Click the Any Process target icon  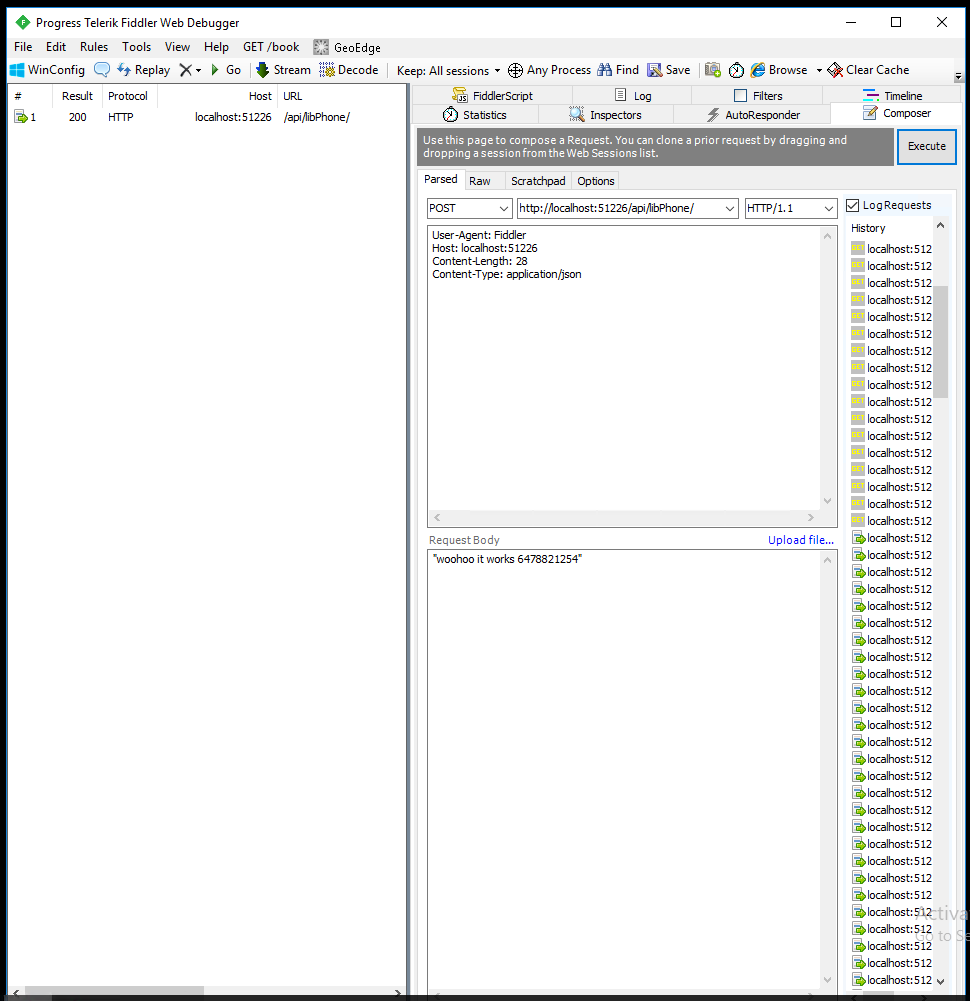tap(515, 70)
